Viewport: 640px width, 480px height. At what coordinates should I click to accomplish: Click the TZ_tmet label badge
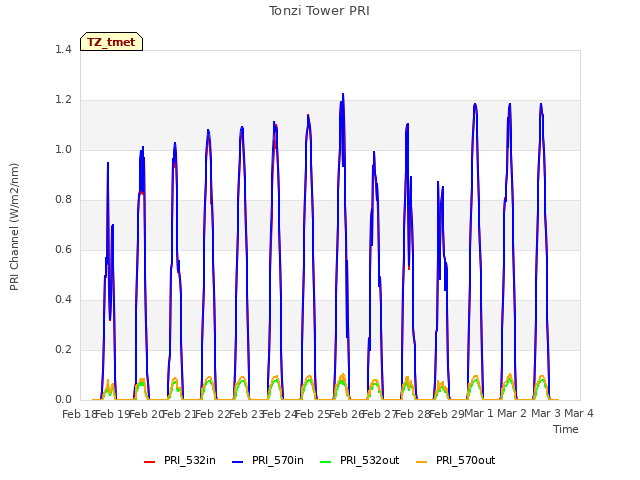[x=111, y=42]
